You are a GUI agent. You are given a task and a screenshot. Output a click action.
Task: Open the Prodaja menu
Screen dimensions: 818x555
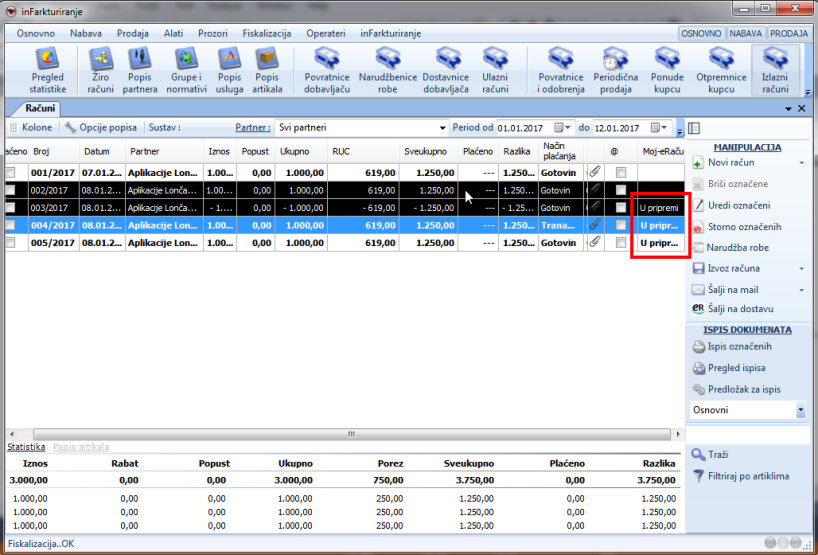133,33
